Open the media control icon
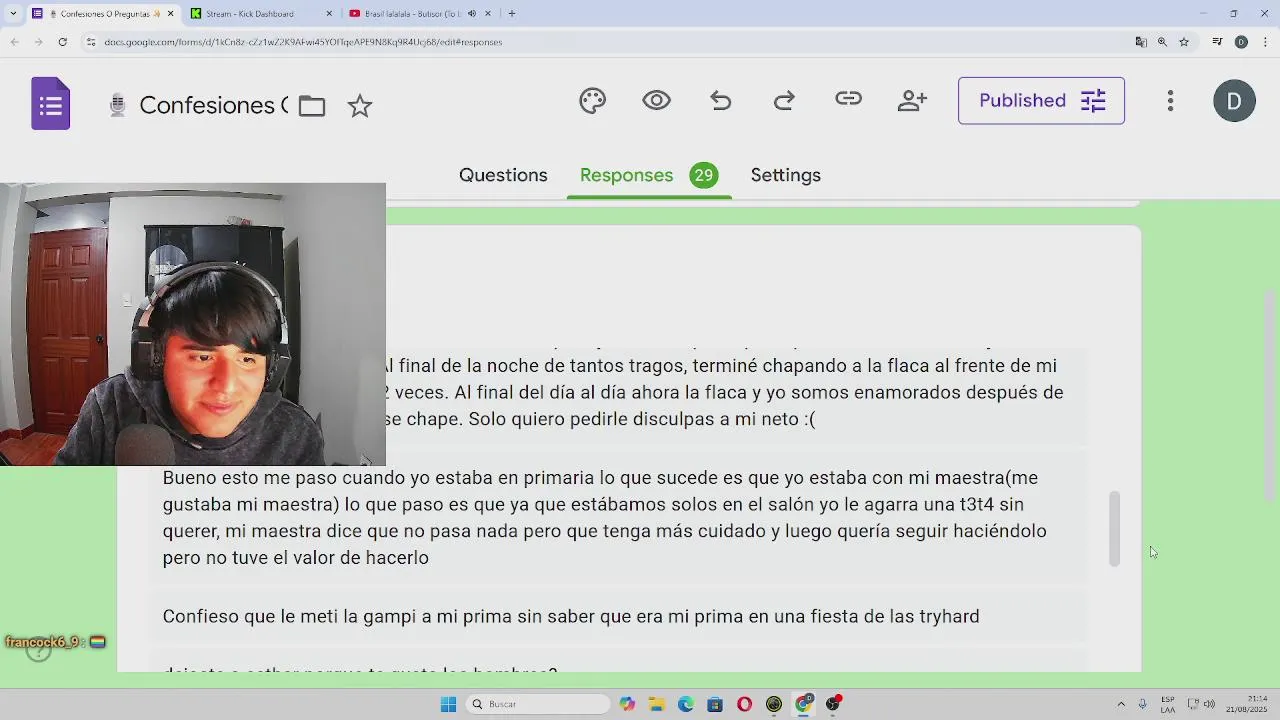This screenshot has height=720, width=1280. tap(1217, 42)
